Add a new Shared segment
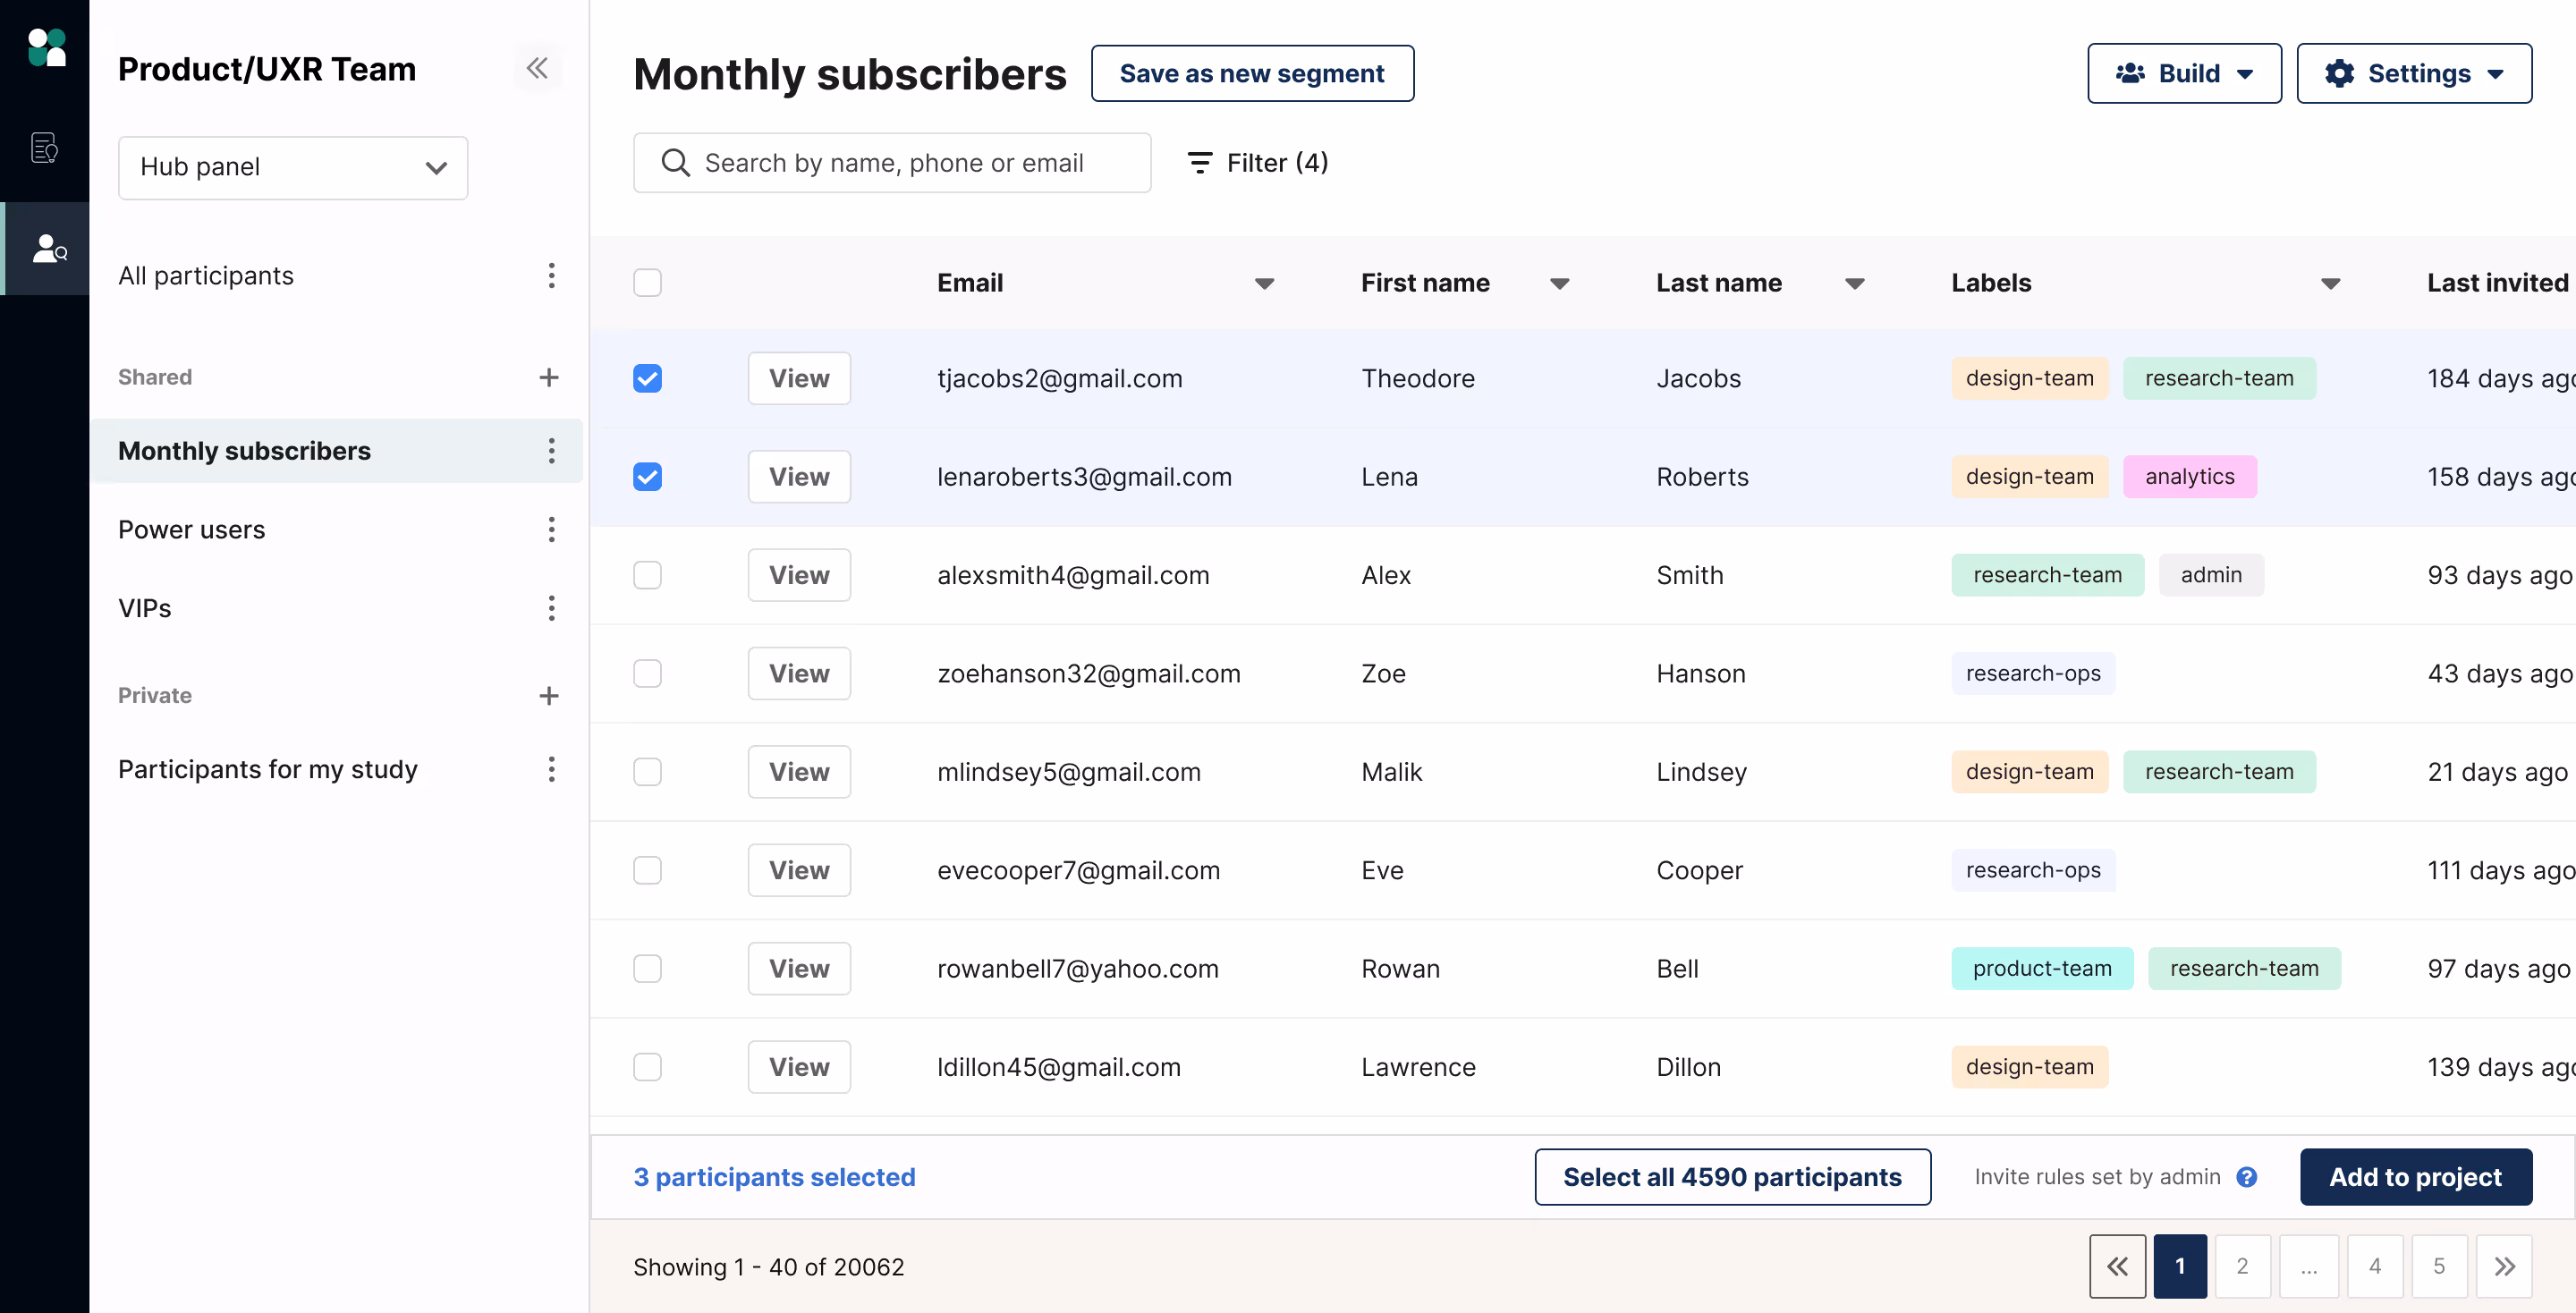 (548, 377)
